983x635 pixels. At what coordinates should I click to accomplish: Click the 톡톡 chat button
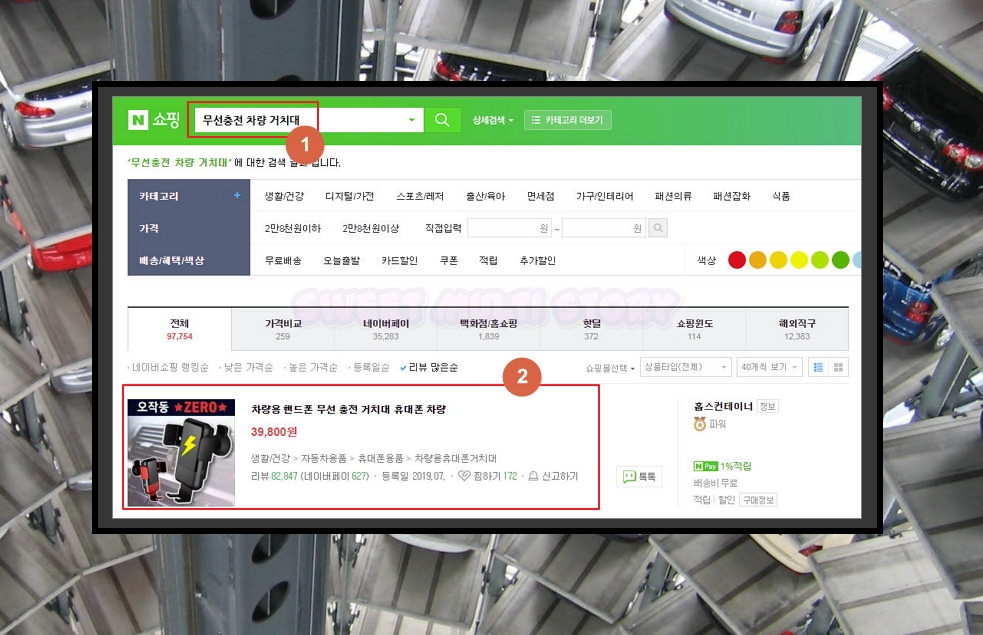[639, 477]
